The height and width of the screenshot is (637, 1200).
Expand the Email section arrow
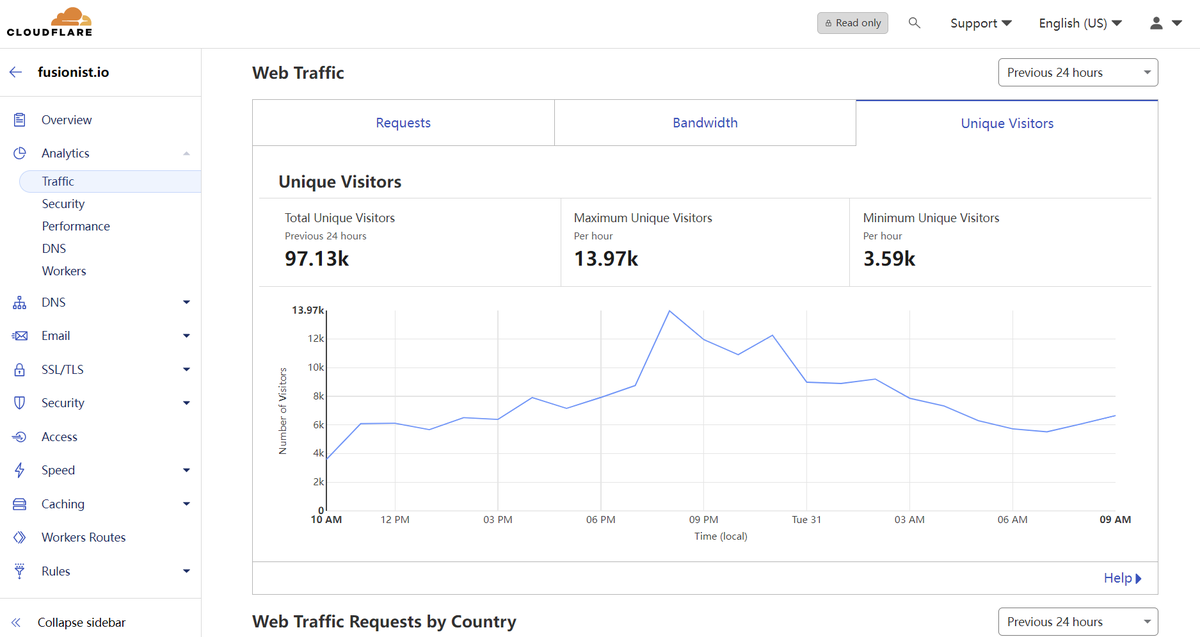click(x=186, y=336)
